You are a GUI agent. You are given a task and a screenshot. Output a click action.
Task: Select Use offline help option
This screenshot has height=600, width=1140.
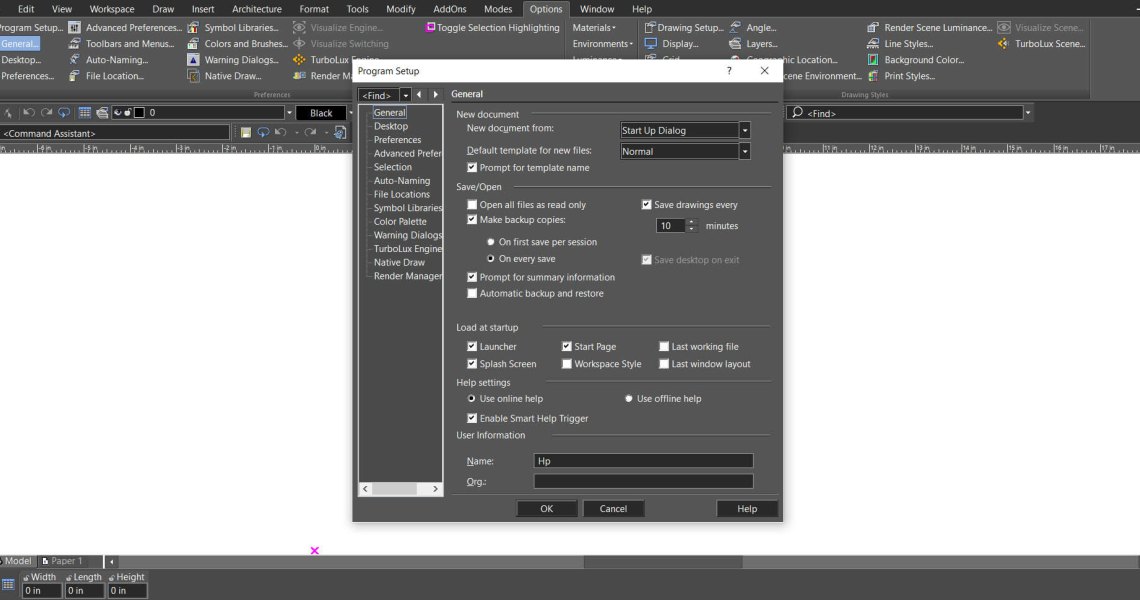tap(629, 399)
